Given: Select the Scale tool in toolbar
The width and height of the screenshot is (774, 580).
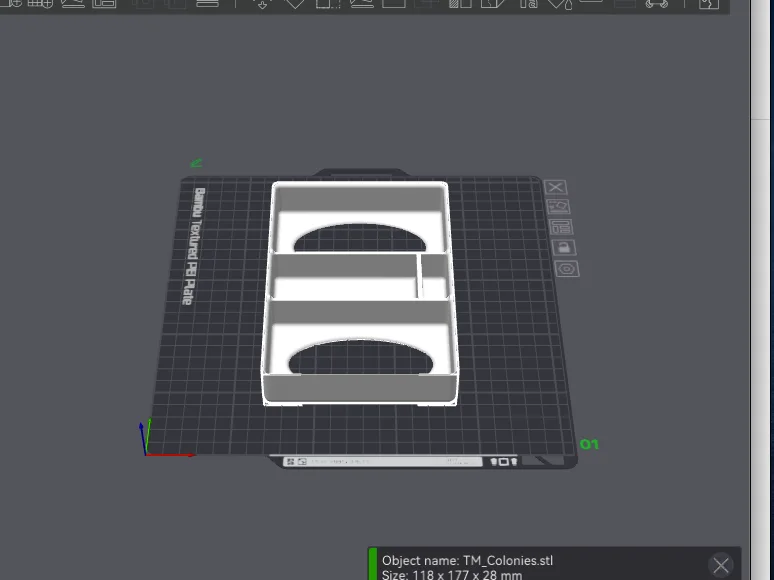Looking at the screenshot, I should (328, 4).
